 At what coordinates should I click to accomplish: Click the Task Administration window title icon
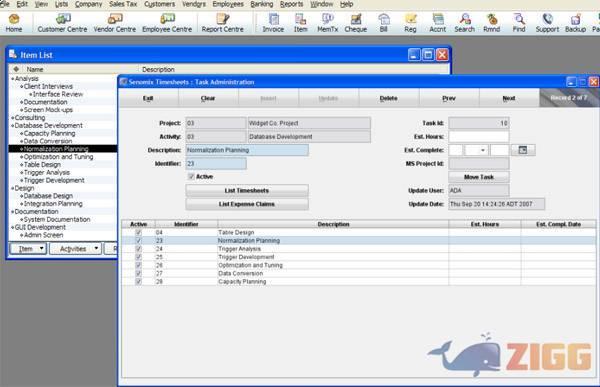click(x=123, y=82)
